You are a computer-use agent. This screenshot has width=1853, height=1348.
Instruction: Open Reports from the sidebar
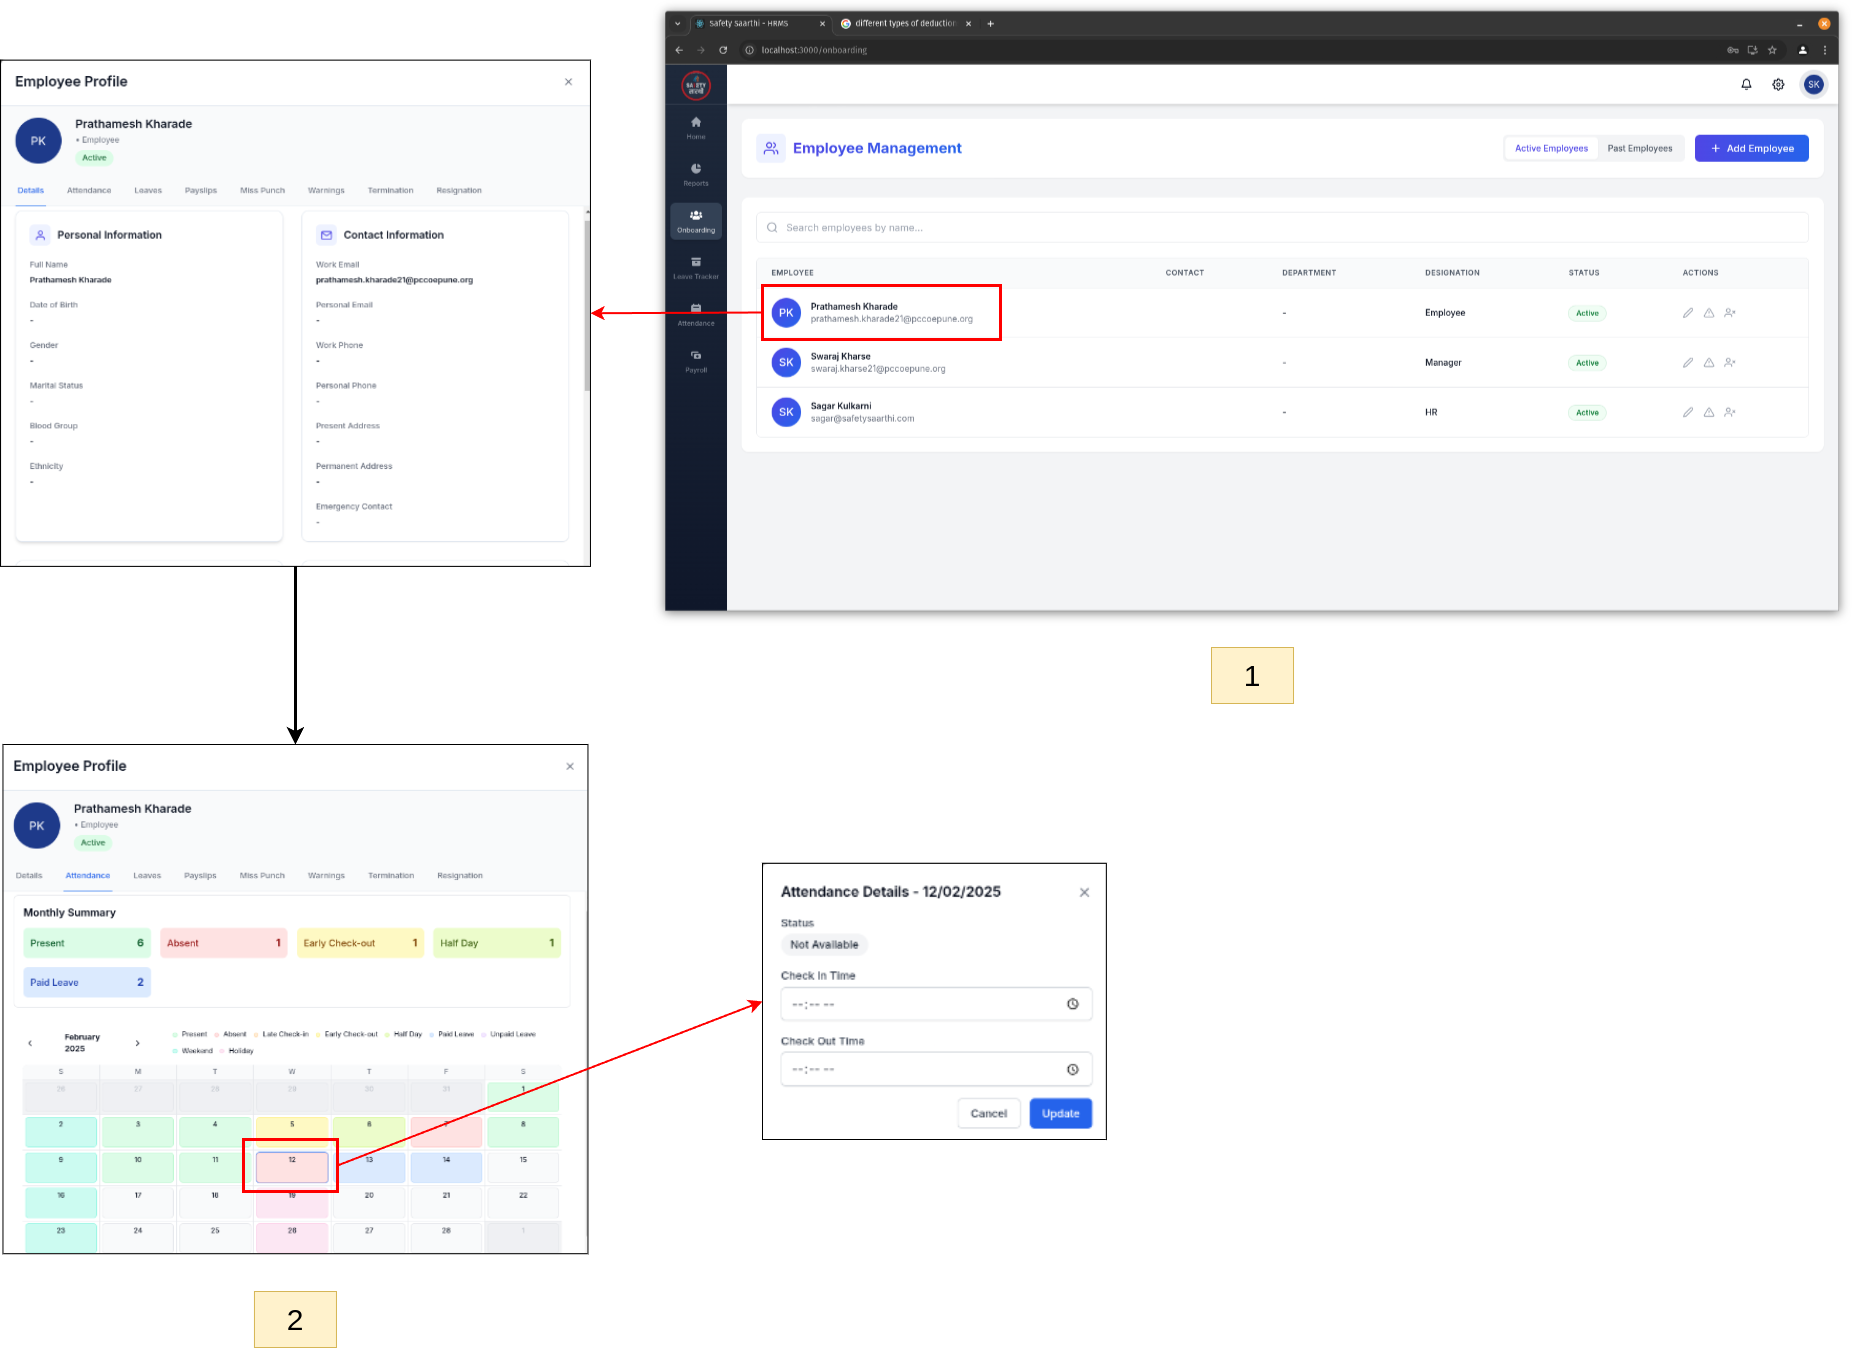(x=696, y=174)
